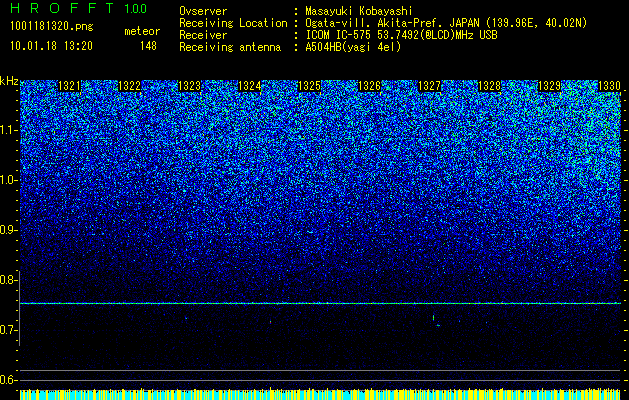The height and width of the screenshot is (400, 629).
Task: Click the receiver text ICOM IC-575
Action: pos(339,35)
